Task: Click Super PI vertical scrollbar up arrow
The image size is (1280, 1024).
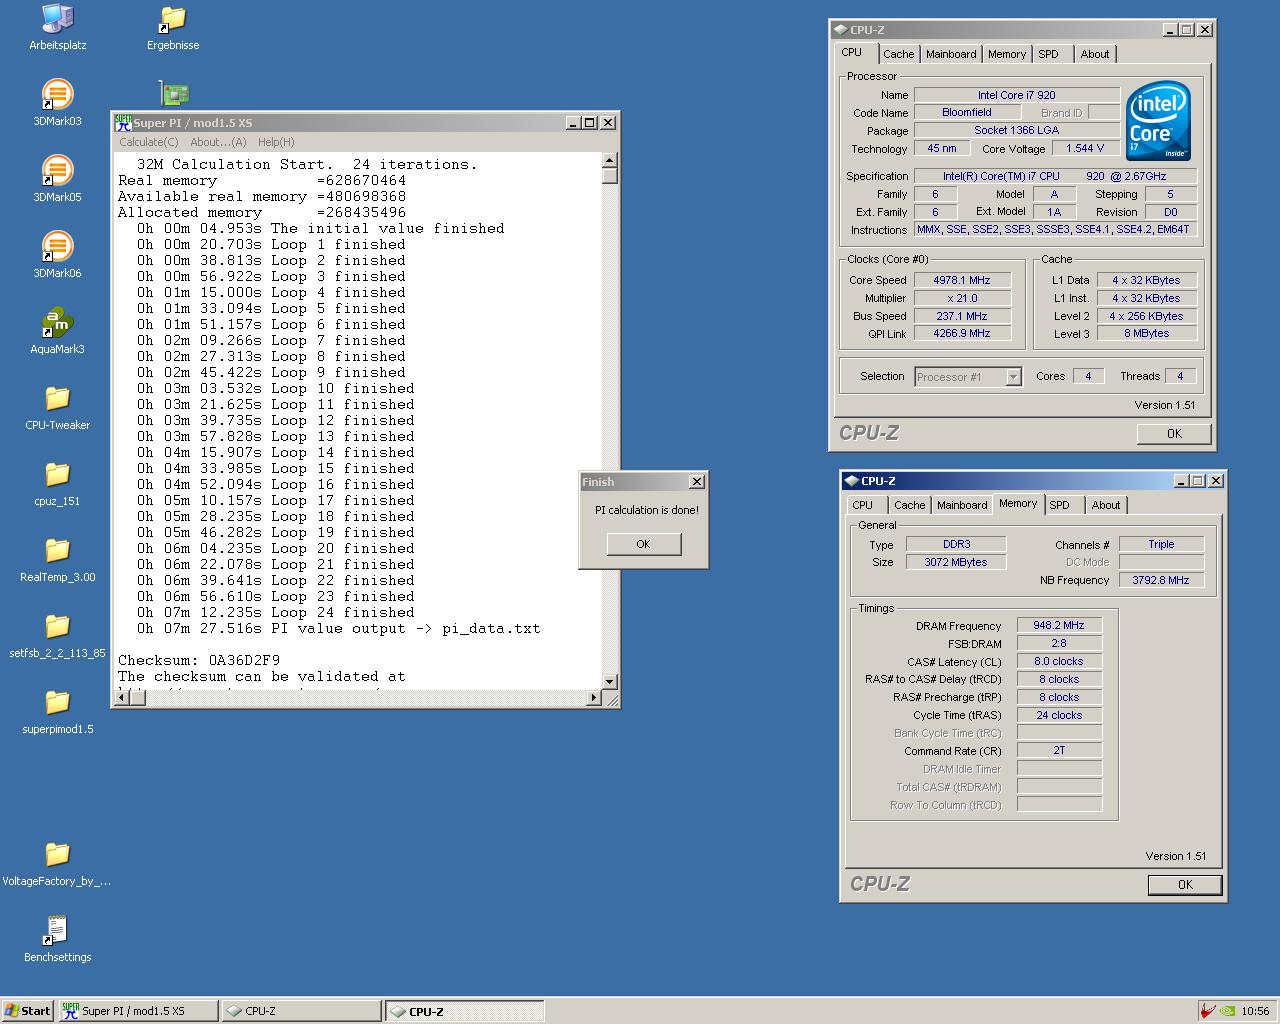Action: (609, 160)
